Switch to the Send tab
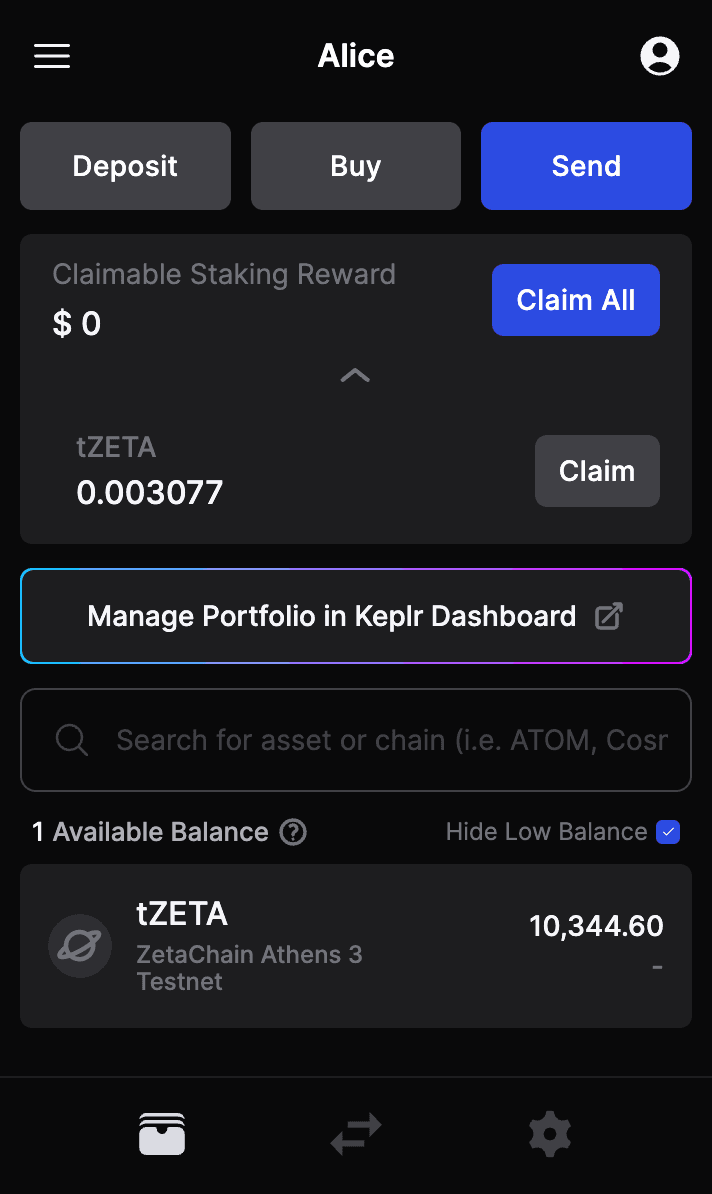 (586, 166)
